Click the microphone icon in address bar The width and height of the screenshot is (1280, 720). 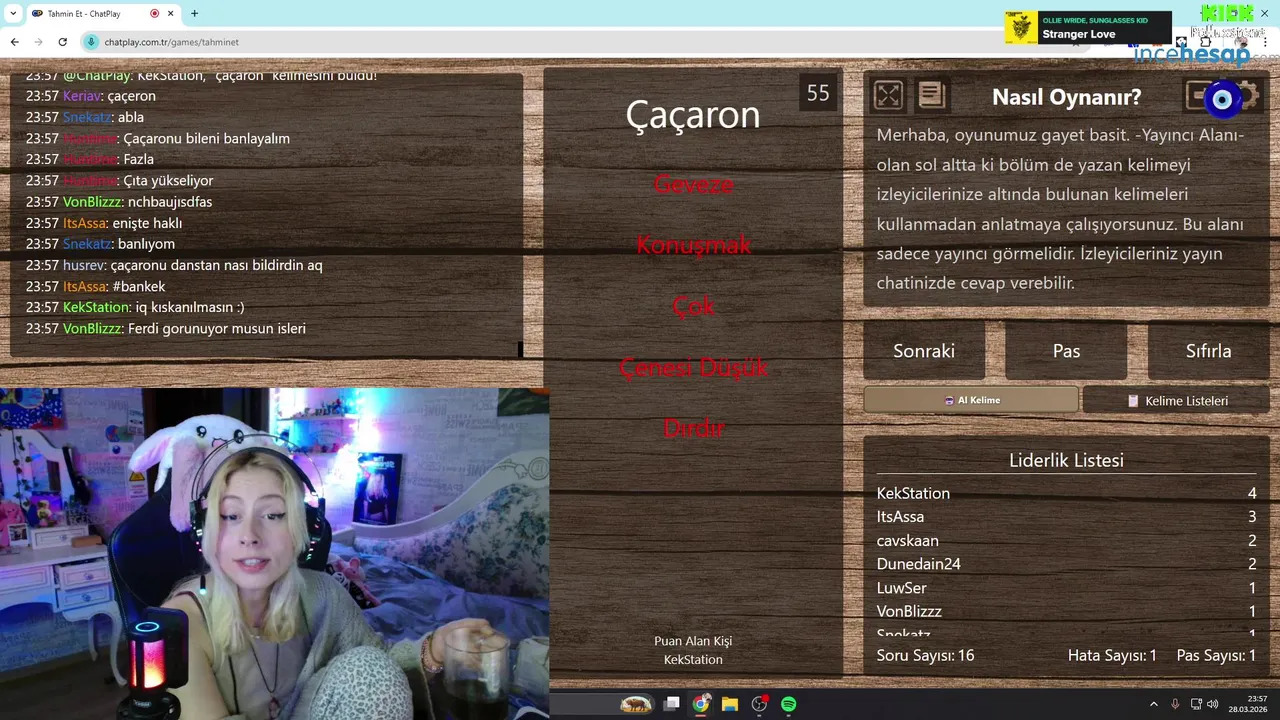click(92, 42)
